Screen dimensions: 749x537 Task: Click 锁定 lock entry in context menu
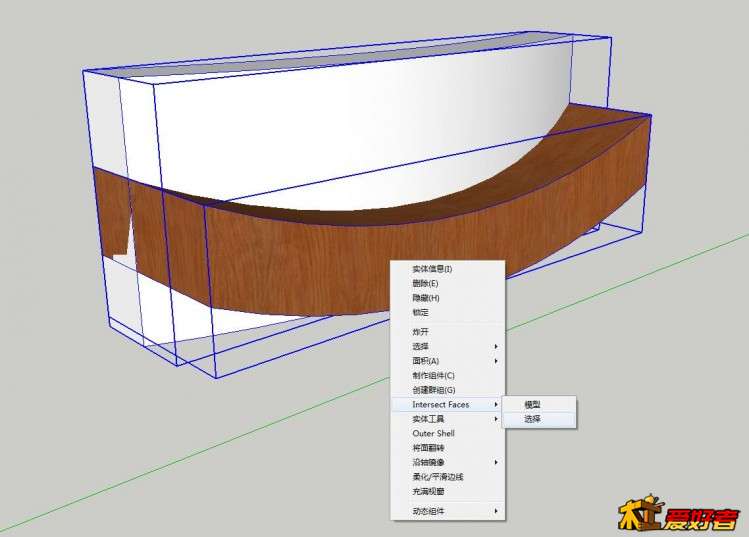[448, 312]
